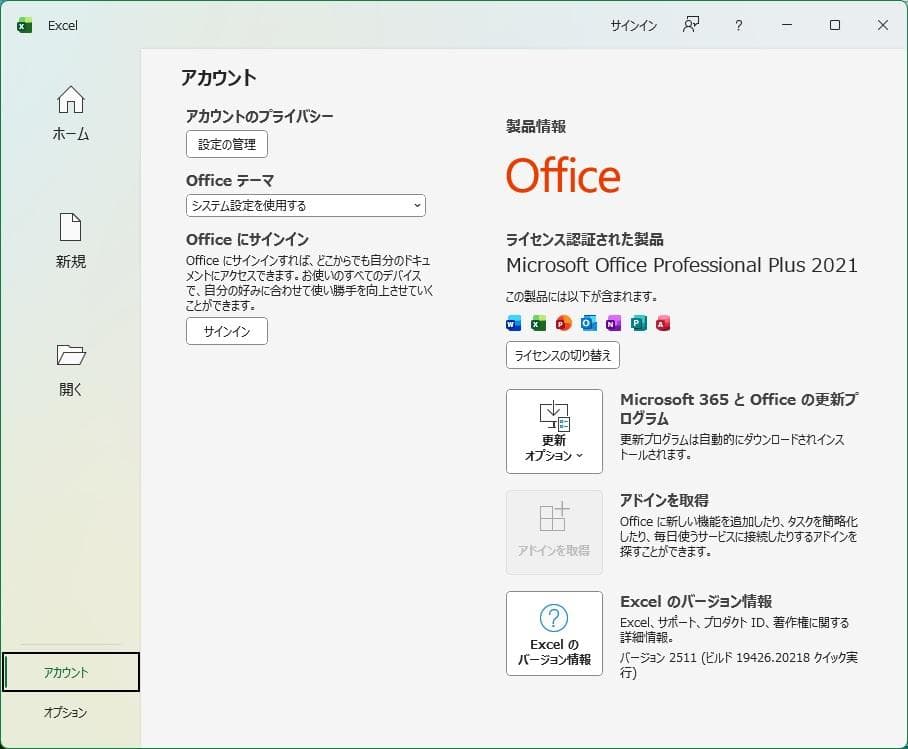Click the この製品には以下が含まれます text
Screen dimensions: 908x749
click(581, 297)
